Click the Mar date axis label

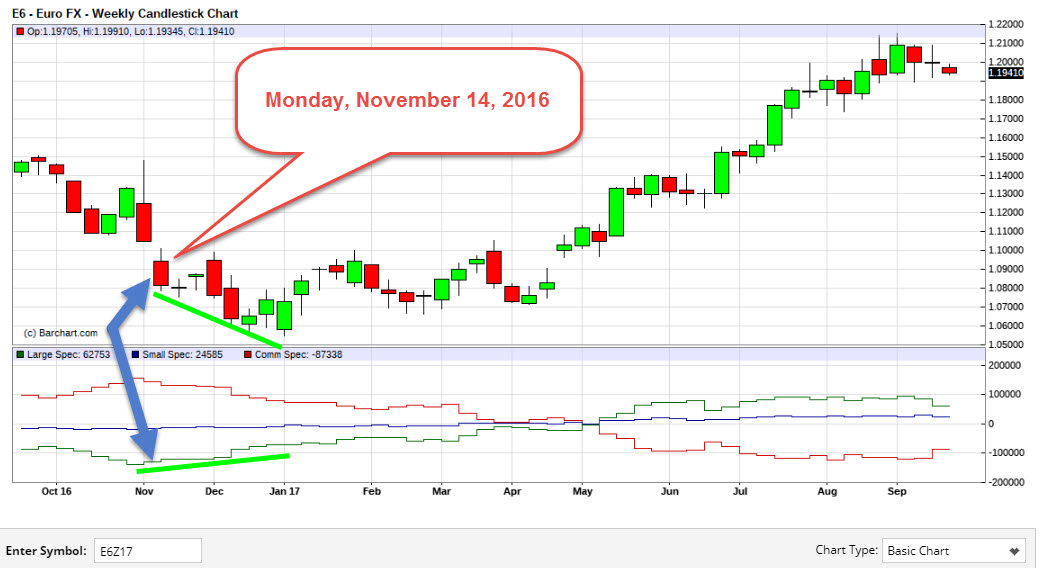[x=442, y=491]
